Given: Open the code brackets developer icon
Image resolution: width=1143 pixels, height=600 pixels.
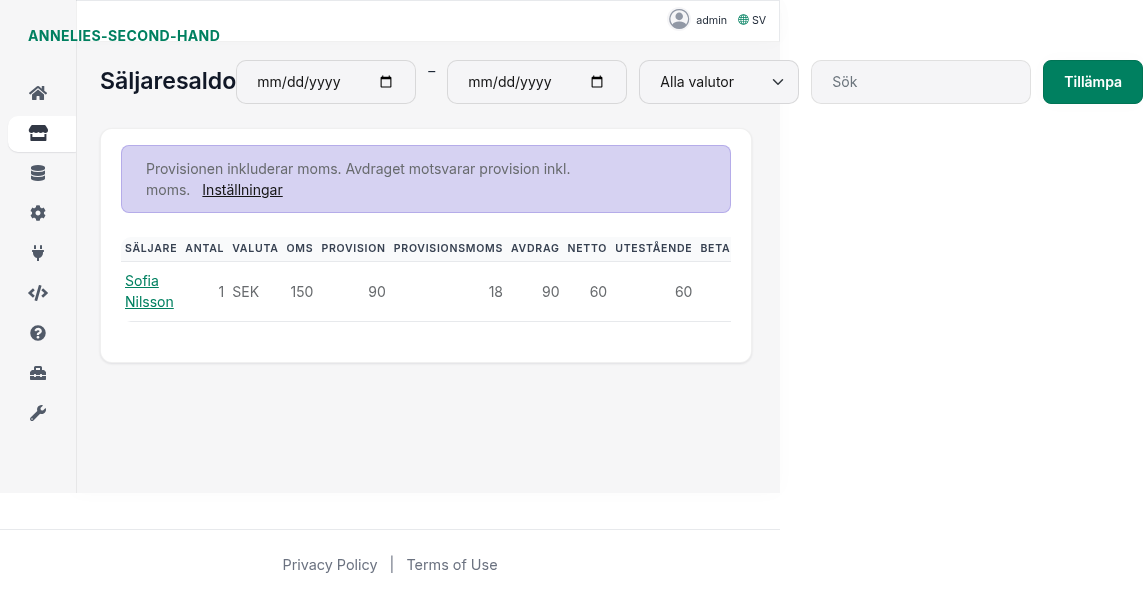Looking at the screenshot, I should click(38, 293).
